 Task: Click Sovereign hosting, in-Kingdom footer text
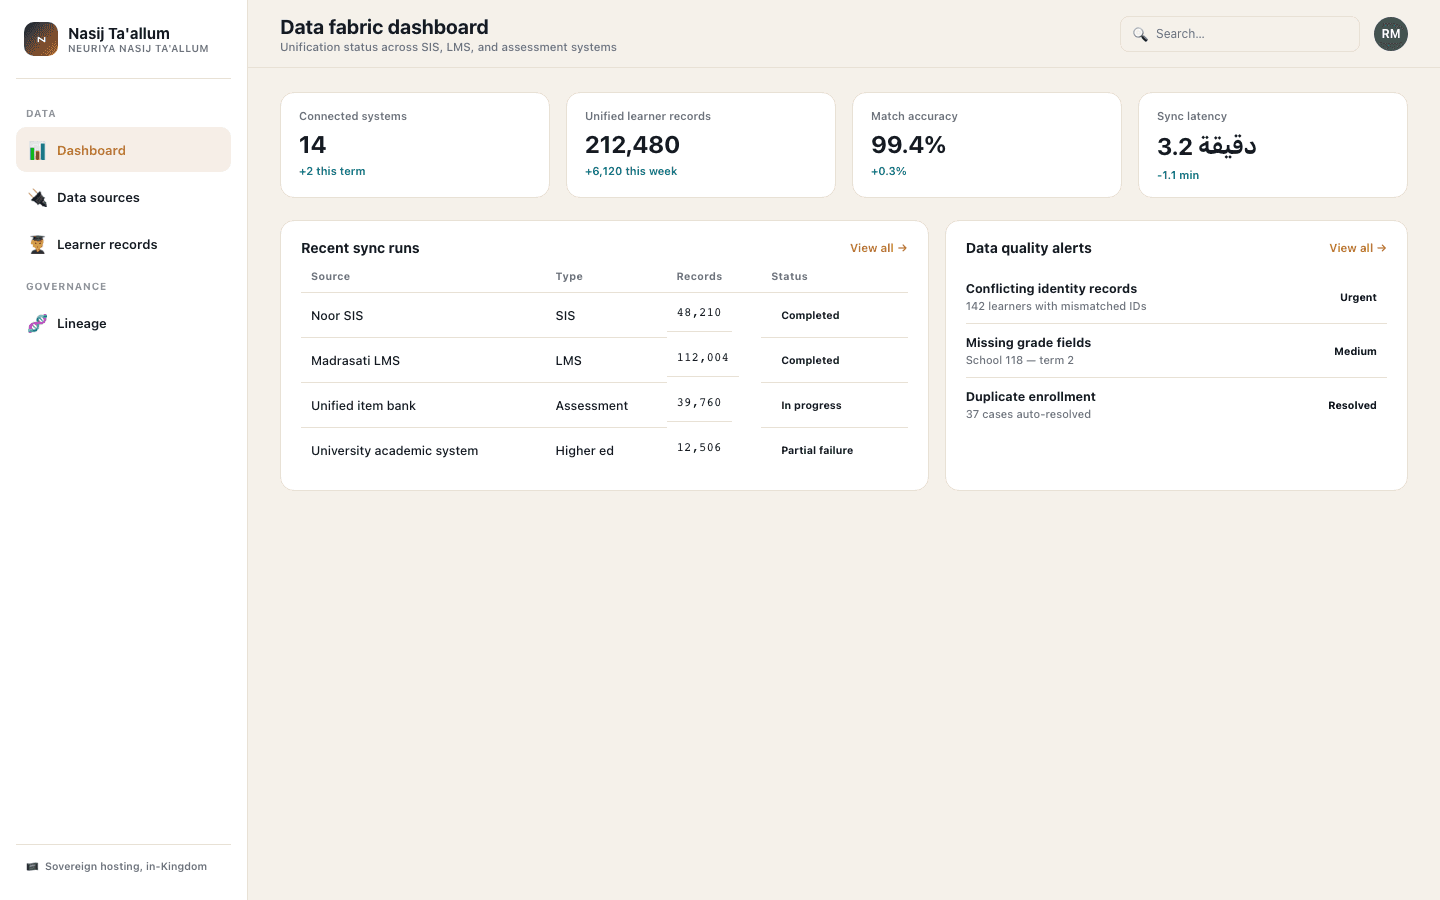pyautogui.click(x=126, y=867)
